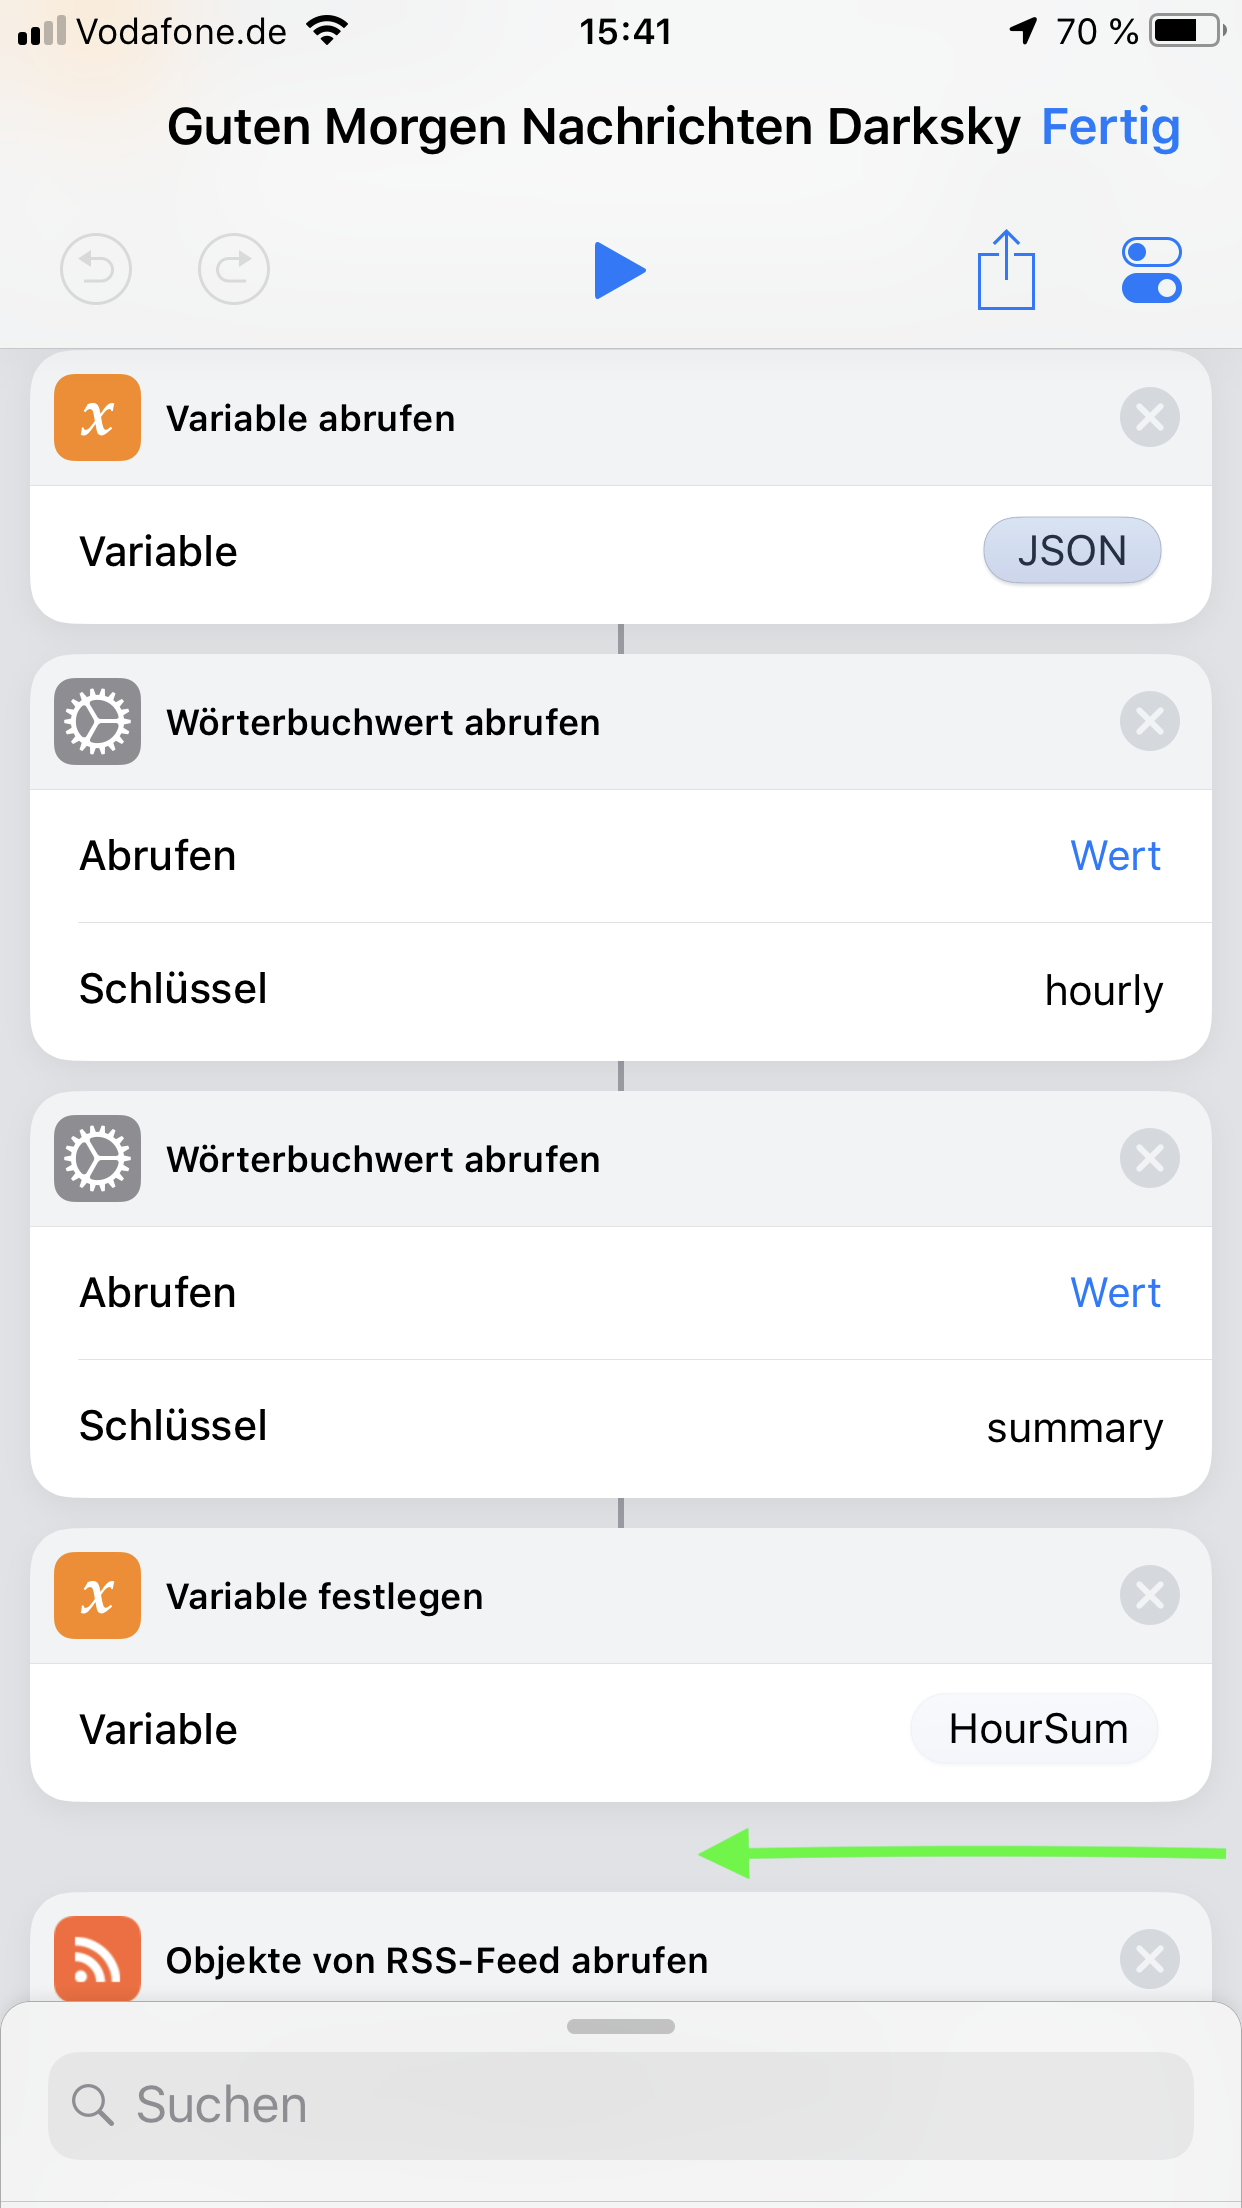Viewport: 1242px width, 2208px height.
Task: Edit the HourSum variable name
Action: pyautogui.click(x=1037, y=1729)
